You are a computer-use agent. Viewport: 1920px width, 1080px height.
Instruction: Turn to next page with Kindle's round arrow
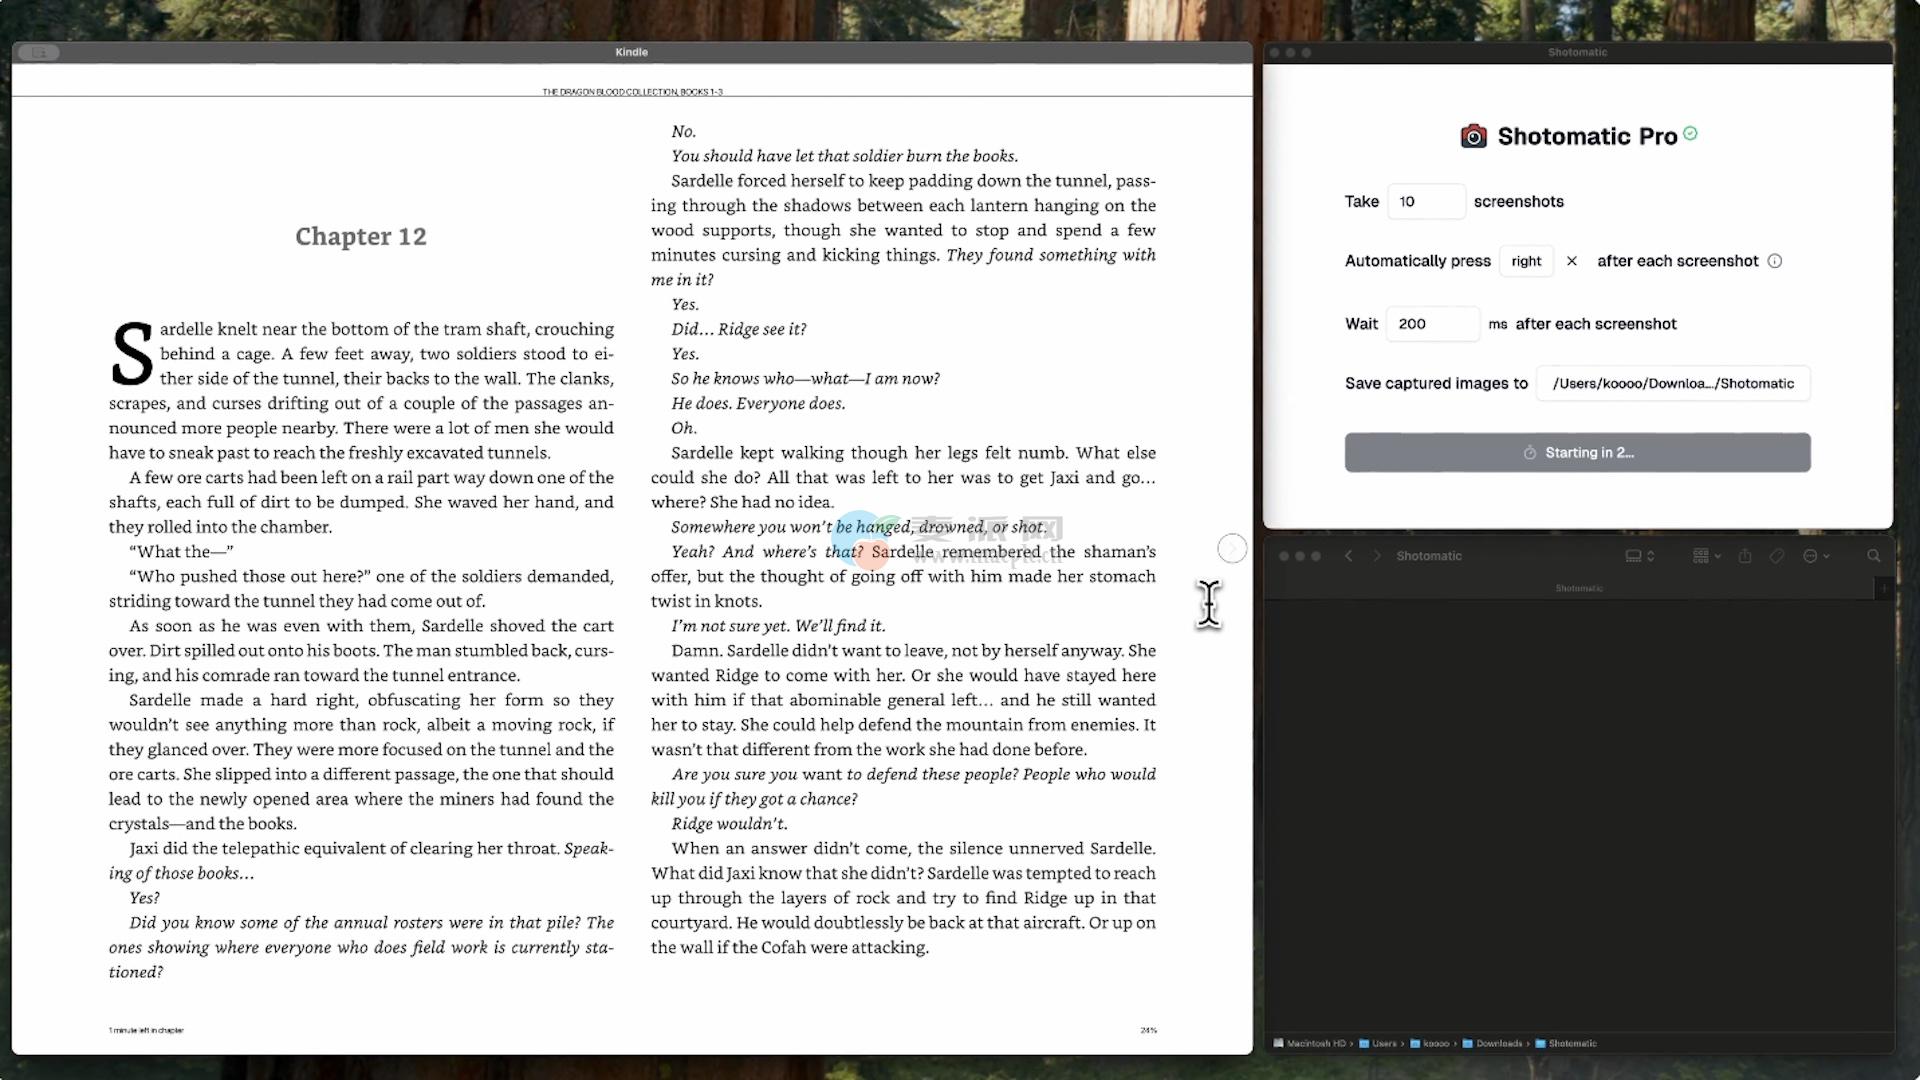(1232, 548)
